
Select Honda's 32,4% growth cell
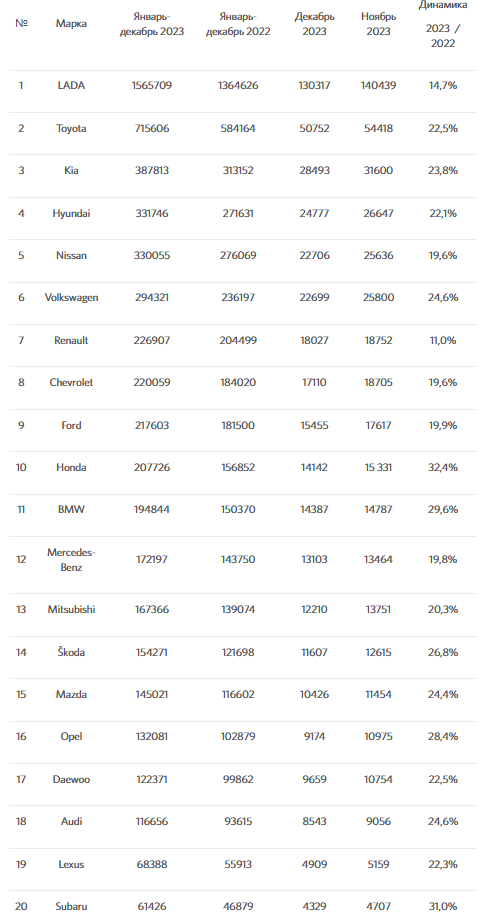click(443, 467)
